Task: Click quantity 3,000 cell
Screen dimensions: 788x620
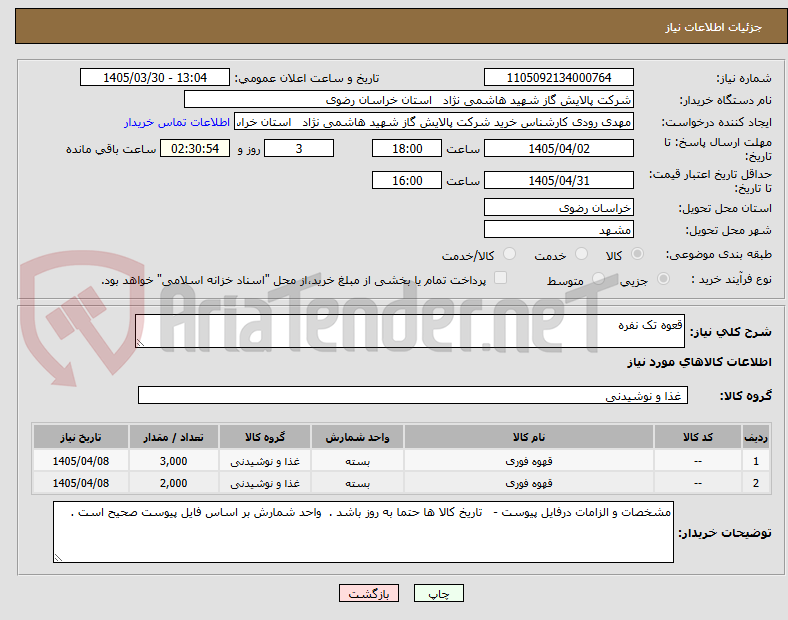Action: [173, 461]
